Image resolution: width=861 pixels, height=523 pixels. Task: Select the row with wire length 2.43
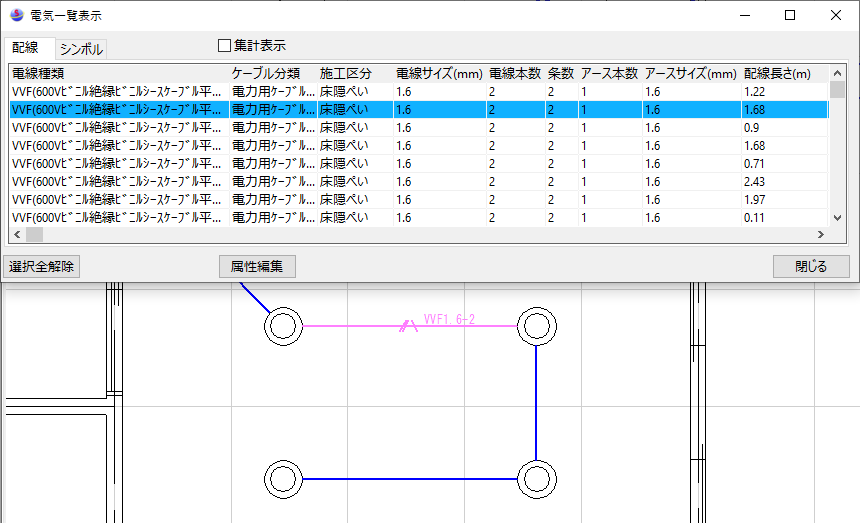pyautogui.click(x=400, y=181)
